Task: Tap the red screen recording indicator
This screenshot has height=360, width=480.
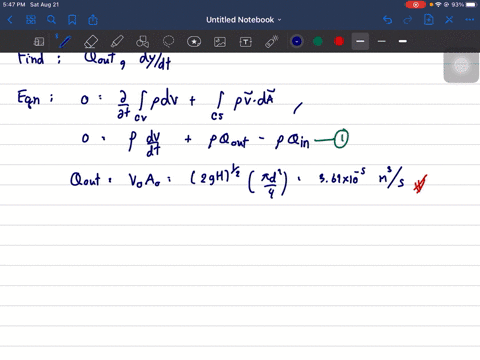Action: (415, 5)
